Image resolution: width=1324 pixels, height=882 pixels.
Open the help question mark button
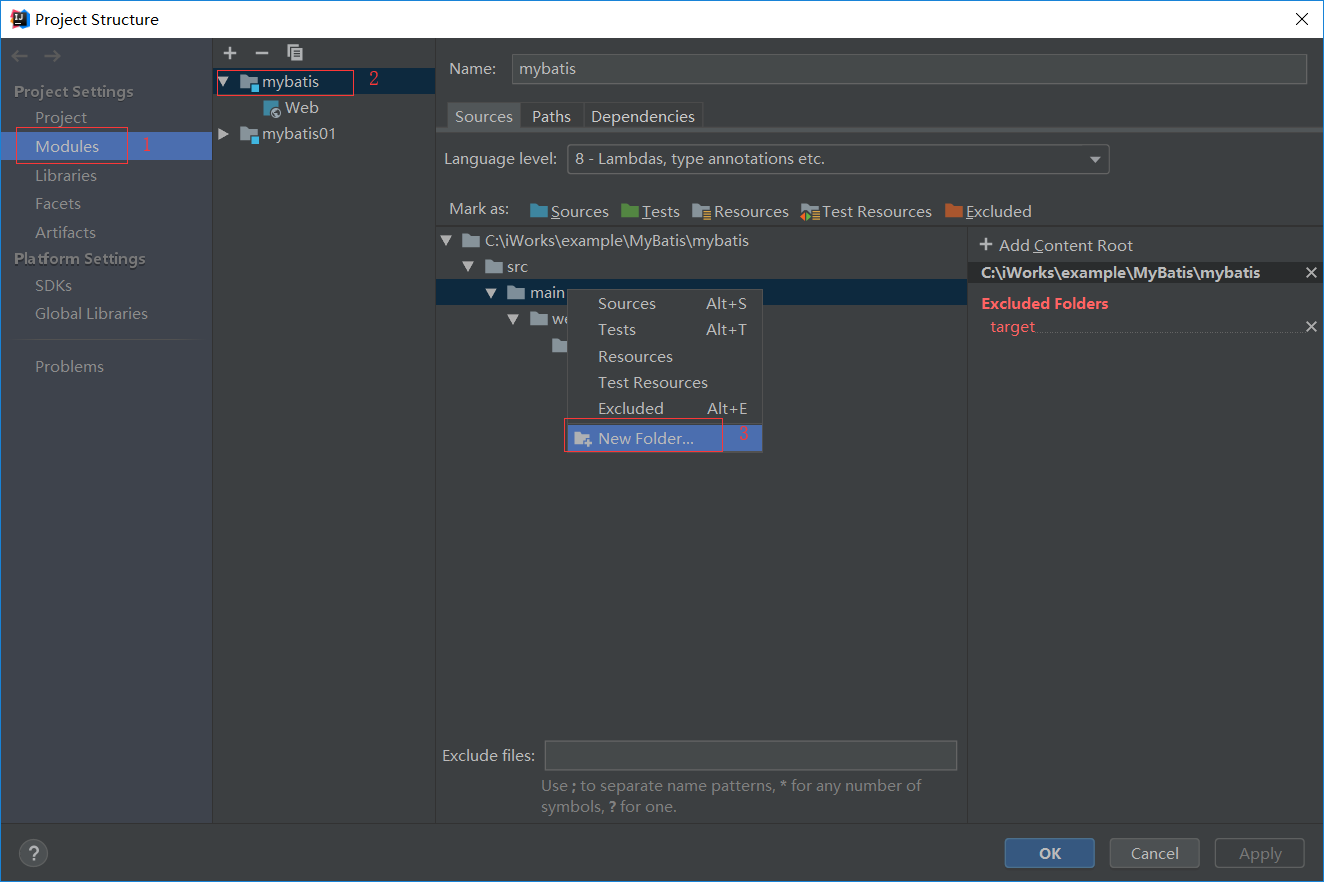(33, 853)
